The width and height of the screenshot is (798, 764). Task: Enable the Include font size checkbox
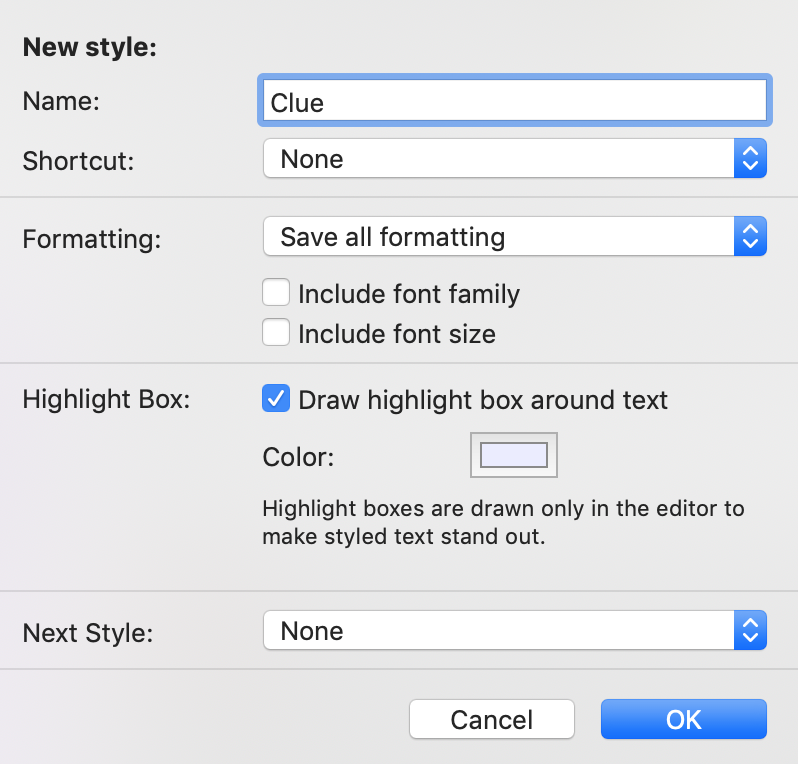276,332
